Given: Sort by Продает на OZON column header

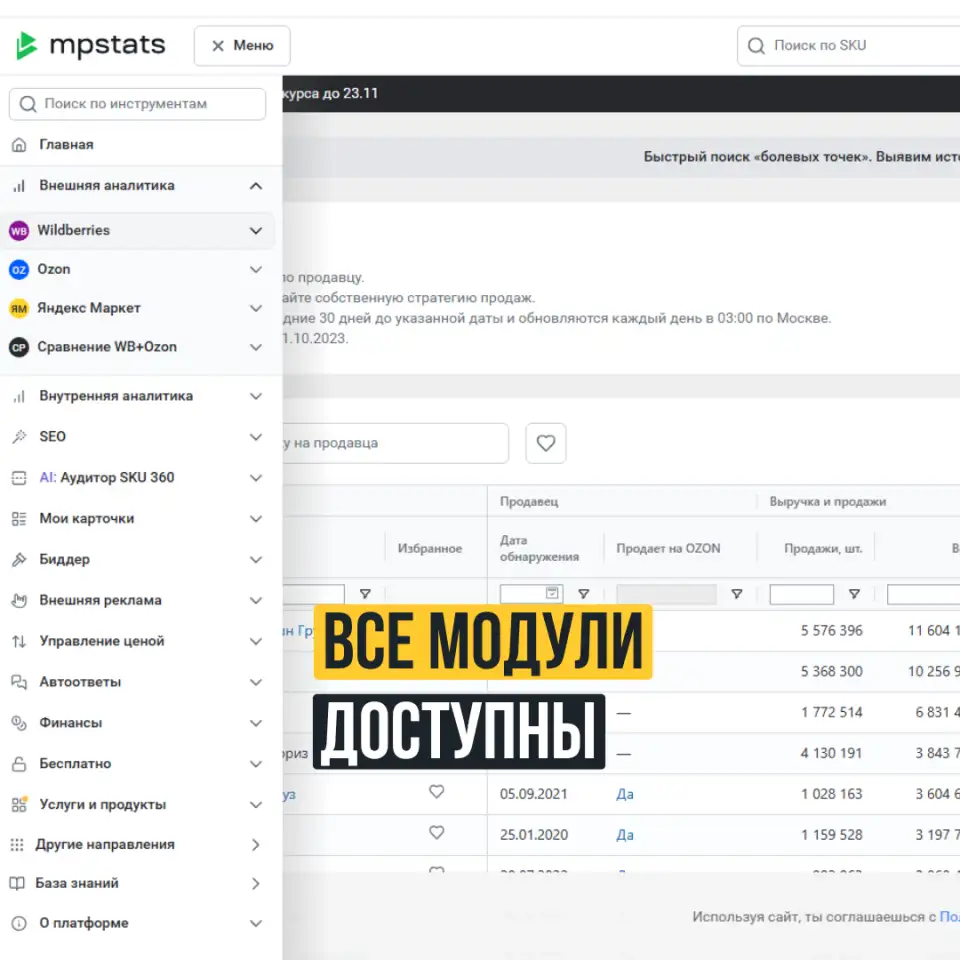Looking at the screenshot, I should click(x=668, y=549).
